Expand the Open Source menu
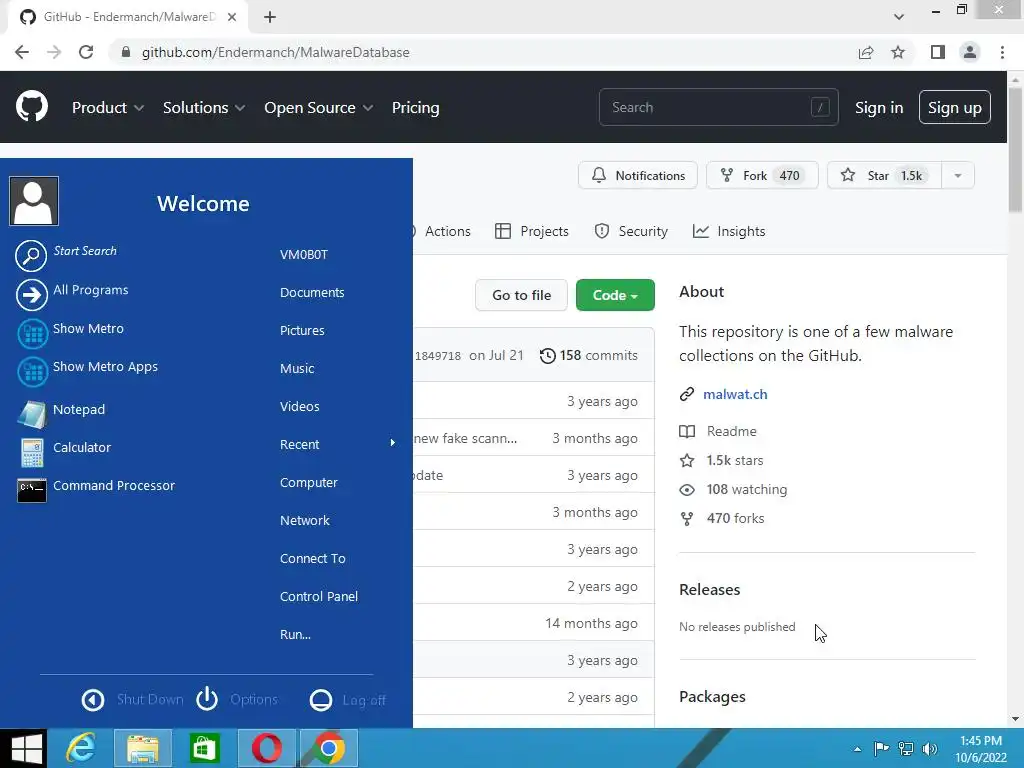 tap(318, 108)
